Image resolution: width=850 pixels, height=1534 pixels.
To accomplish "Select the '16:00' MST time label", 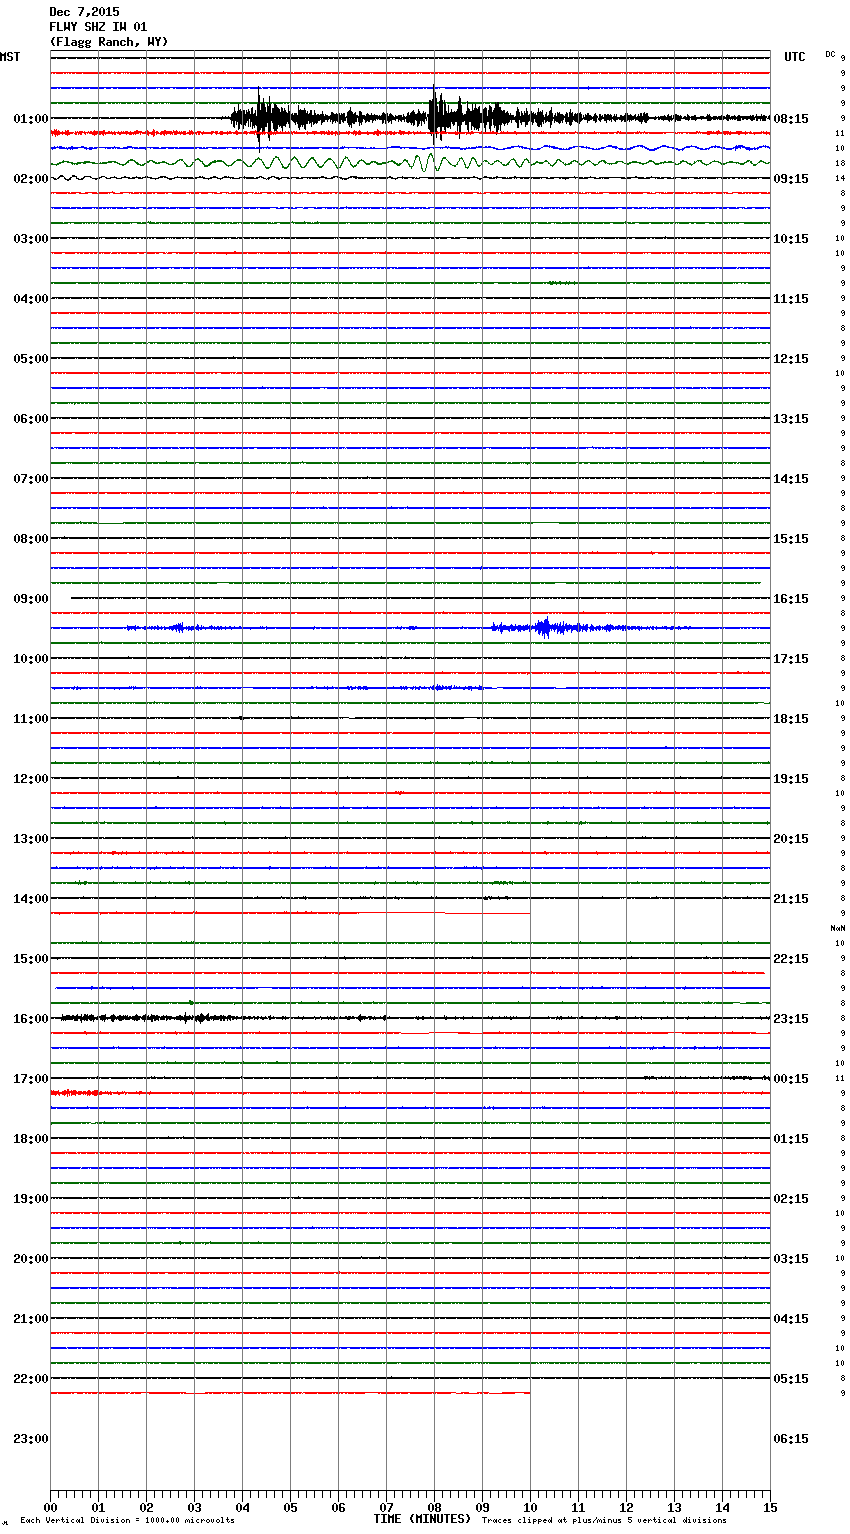I will [30, 1019].
